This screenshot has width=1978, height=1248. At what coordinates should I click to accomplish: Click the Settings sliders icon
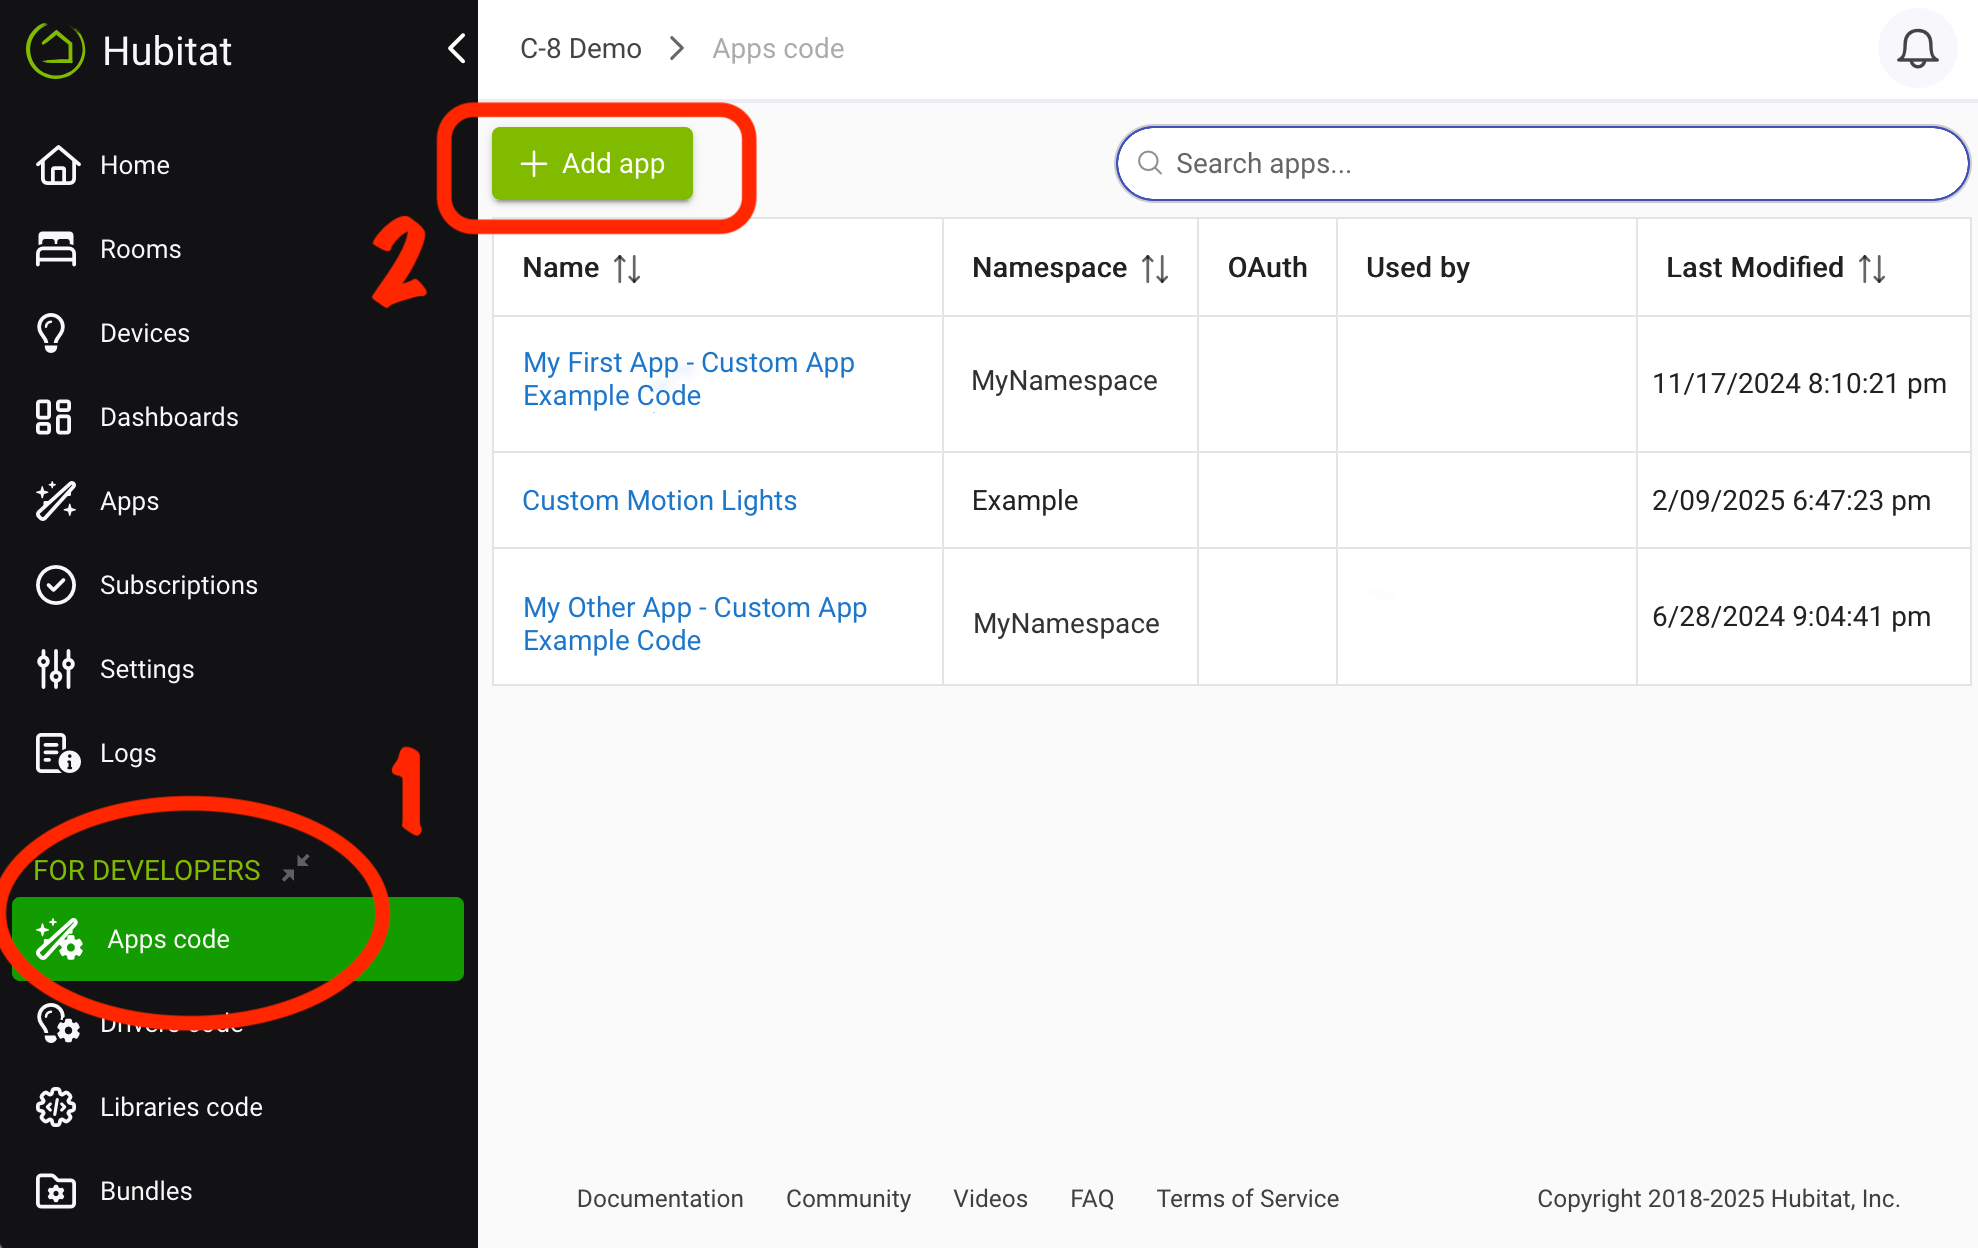(x=56, y=669)
